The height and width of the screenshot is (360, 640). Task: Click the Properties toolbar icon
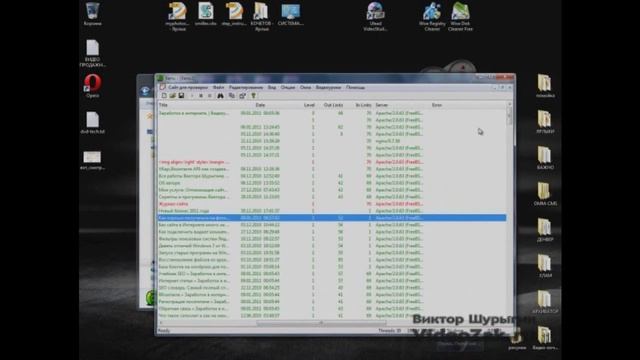tap(242, 96)
